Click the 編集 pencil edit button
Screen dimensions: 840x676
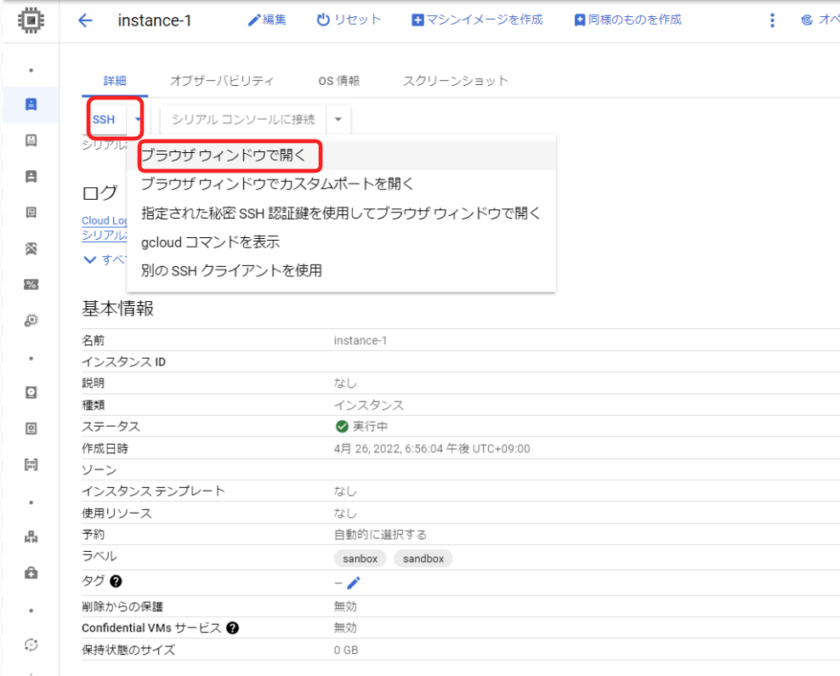coord(267,20)
